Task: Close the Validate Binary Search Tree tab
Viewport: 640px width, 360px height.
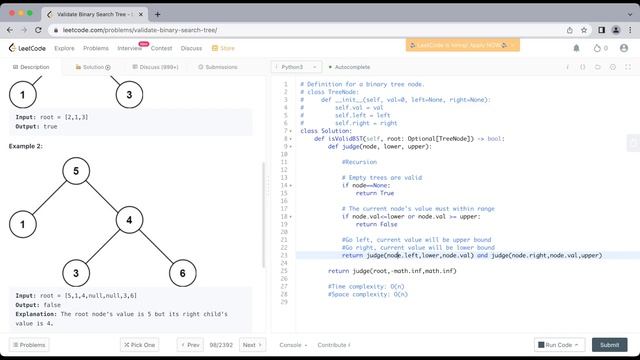Action: [x=141, y=14]
